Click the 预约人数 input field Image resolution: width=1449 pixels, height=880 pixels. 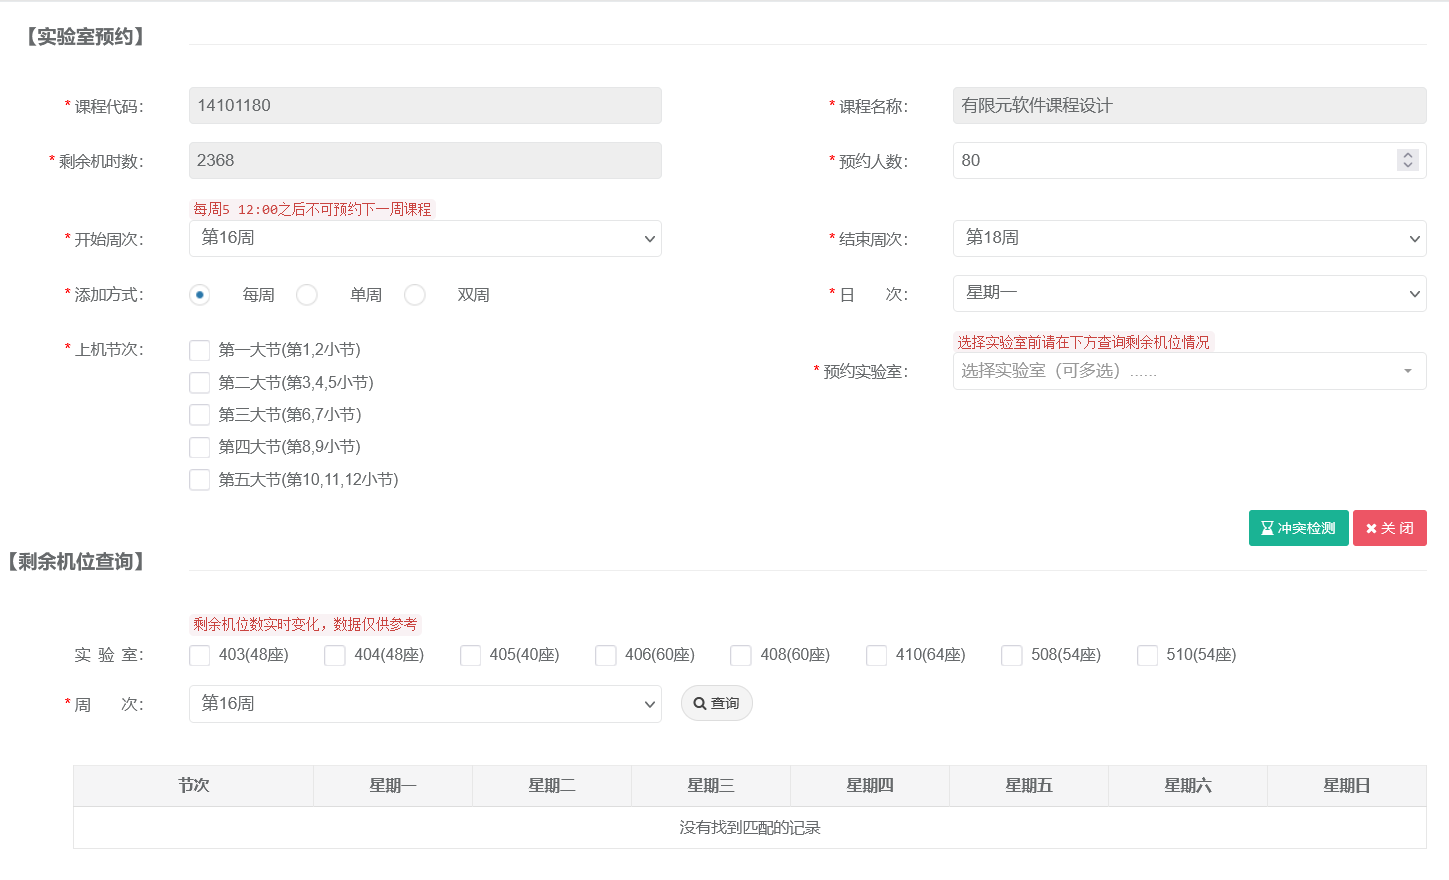[1170, 160]
